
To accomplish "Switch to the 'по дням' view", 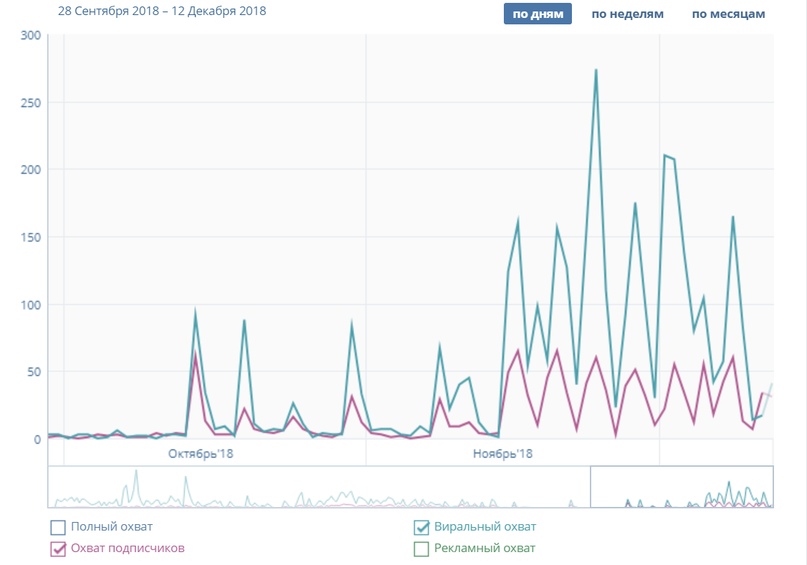I will 537,14.
